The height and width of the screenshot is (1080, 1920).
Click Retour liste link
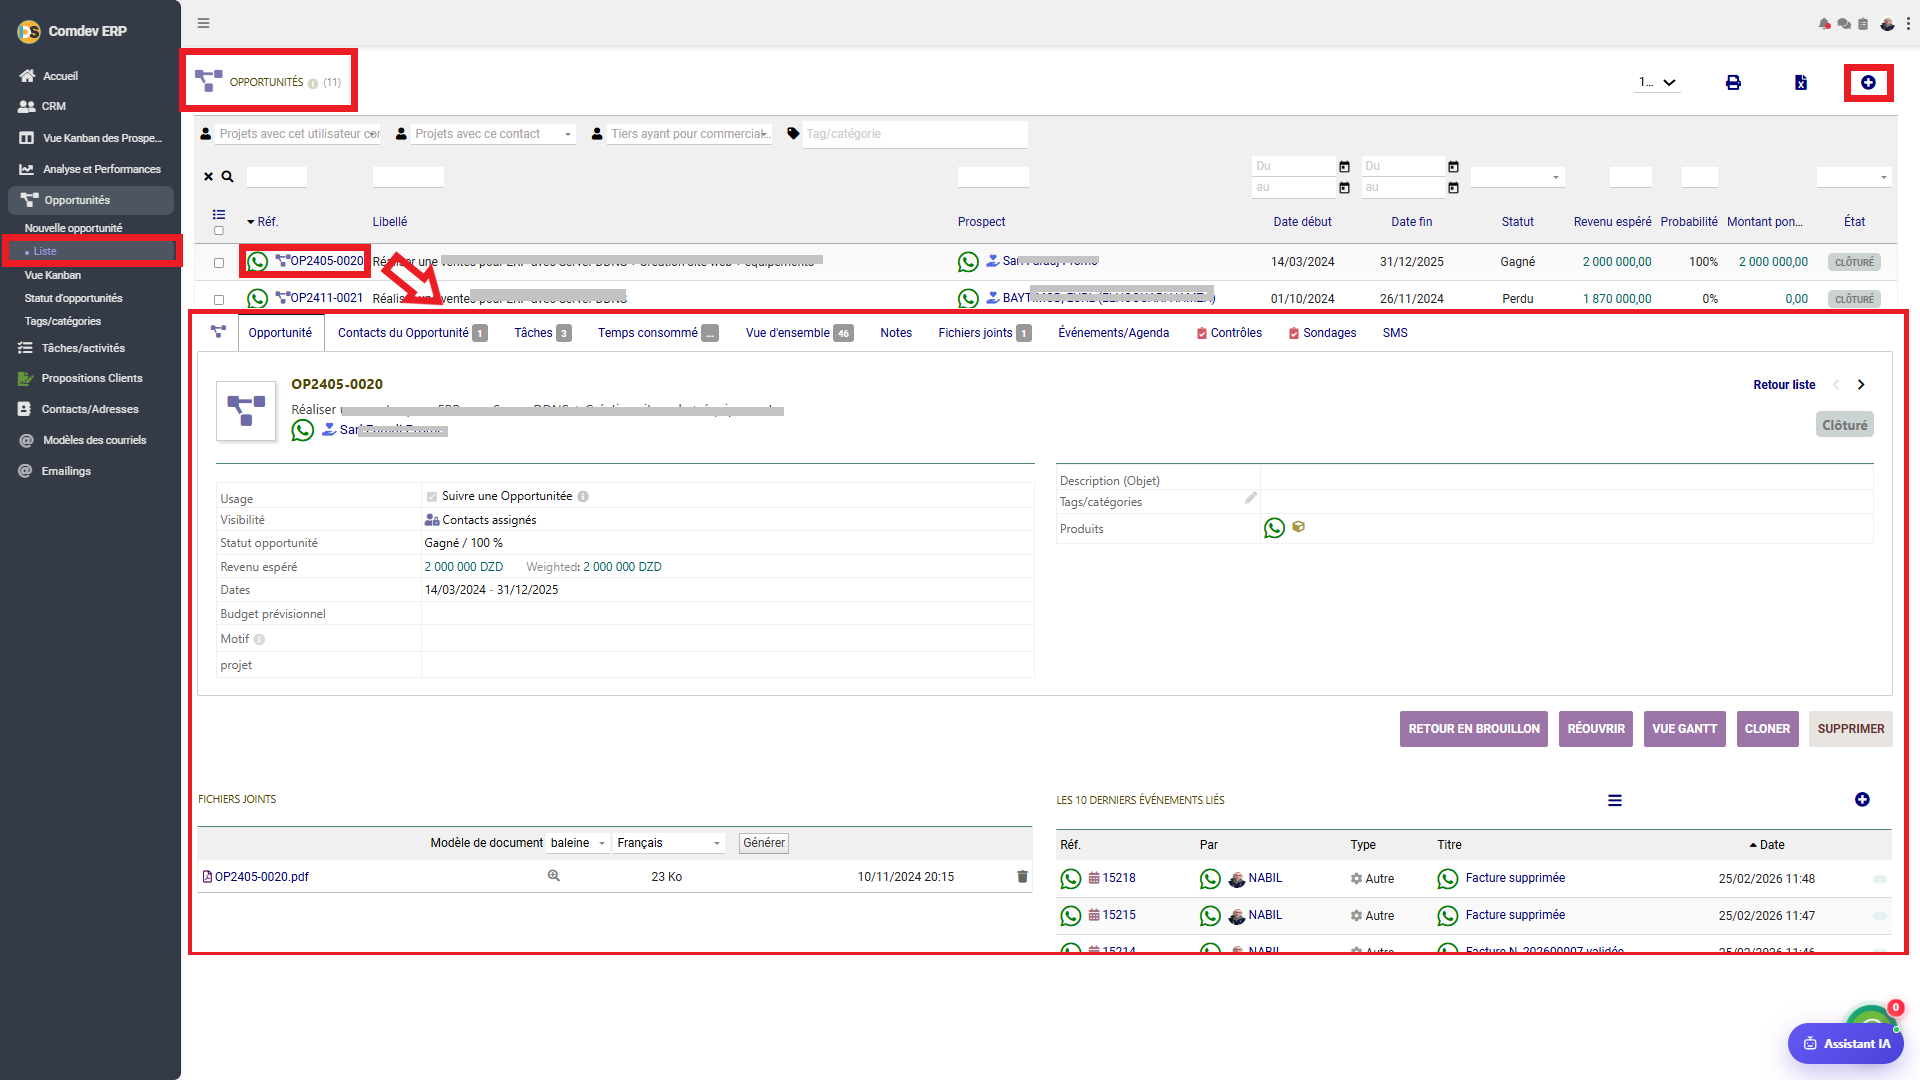[1784, 385]
